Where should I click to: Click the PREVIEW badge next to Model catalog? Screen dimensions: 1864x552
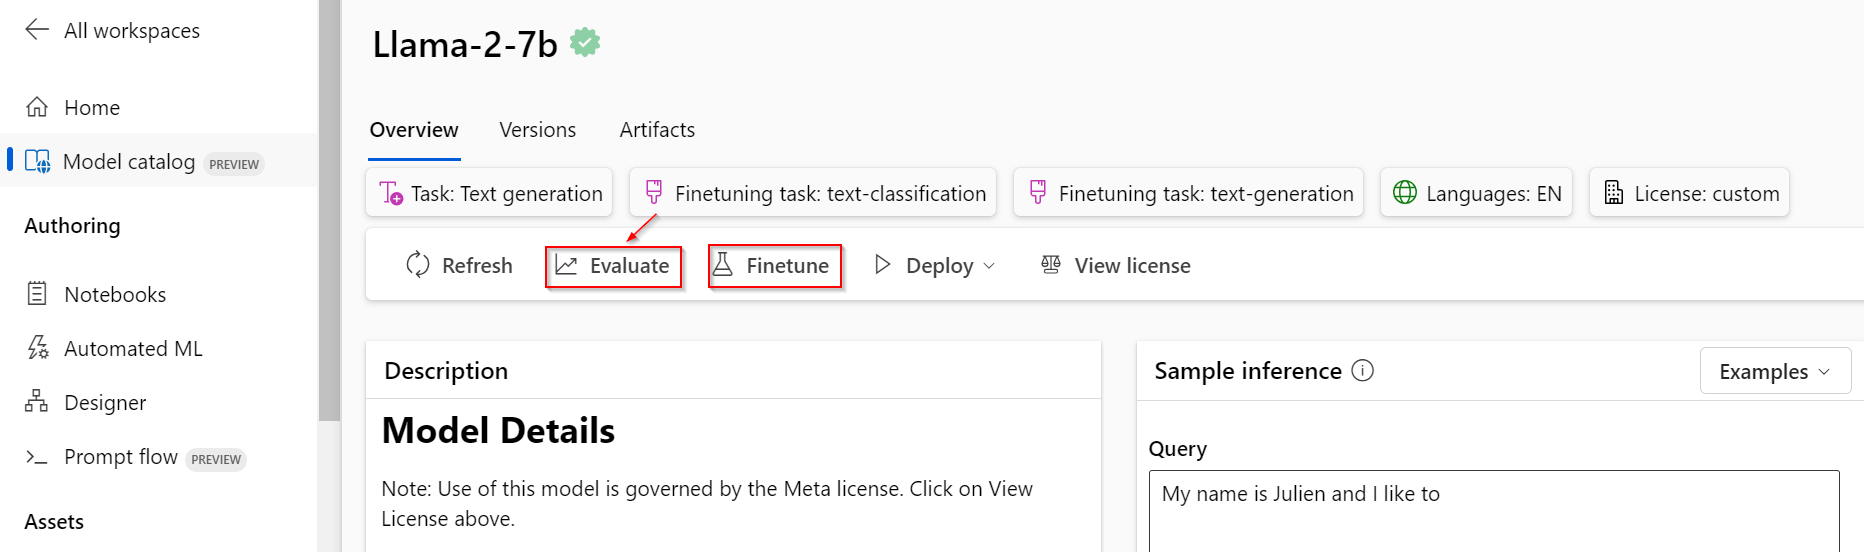tap(234, 164)
